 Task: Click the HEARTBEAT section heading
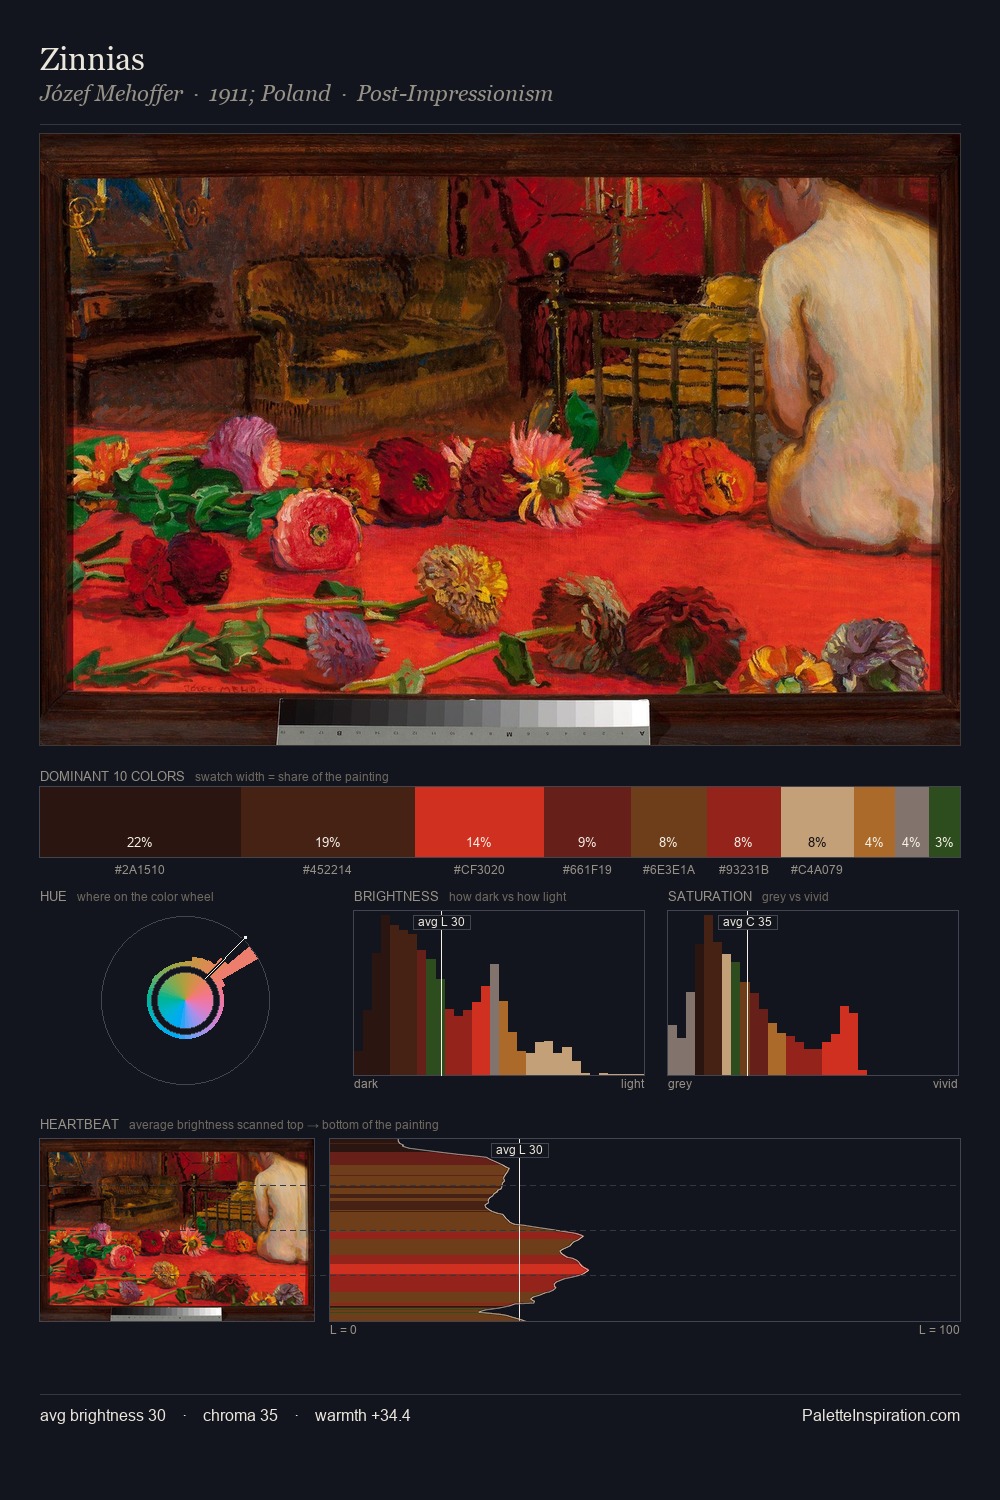(79, 1124)
